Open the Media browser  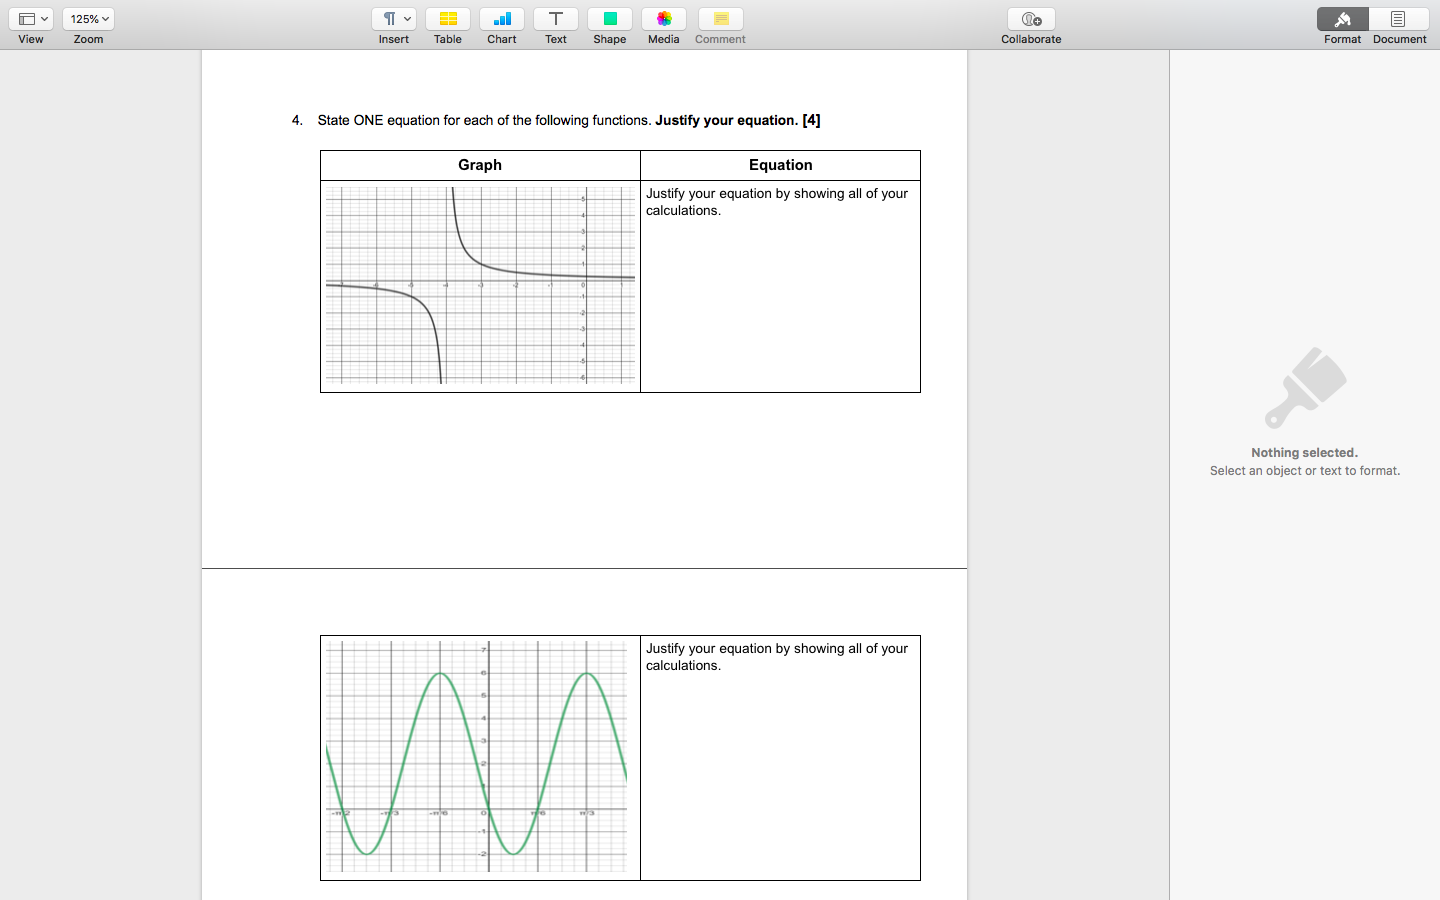(x=664, y=19)
